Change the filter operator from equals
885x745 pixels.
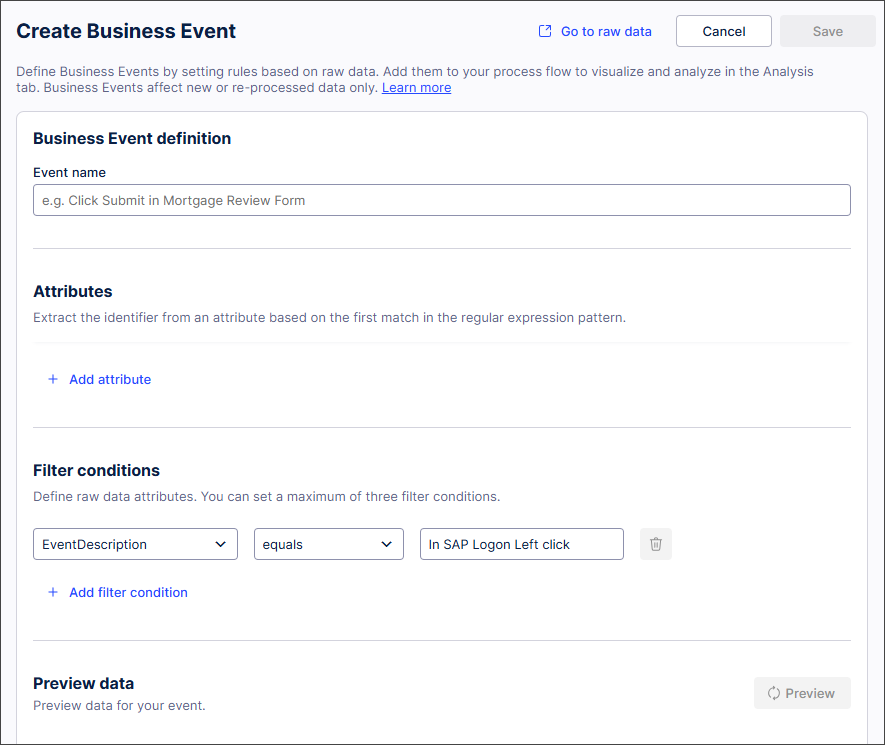[x=328, y=543]
